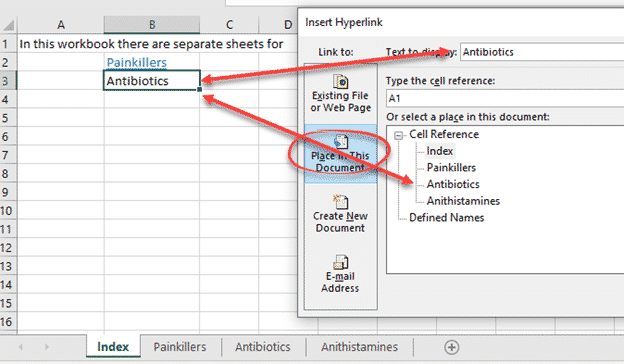Screen dimensions: 624x364
Task: Click the Insert Hyperlink dialog title
Action: coord(343,22)
